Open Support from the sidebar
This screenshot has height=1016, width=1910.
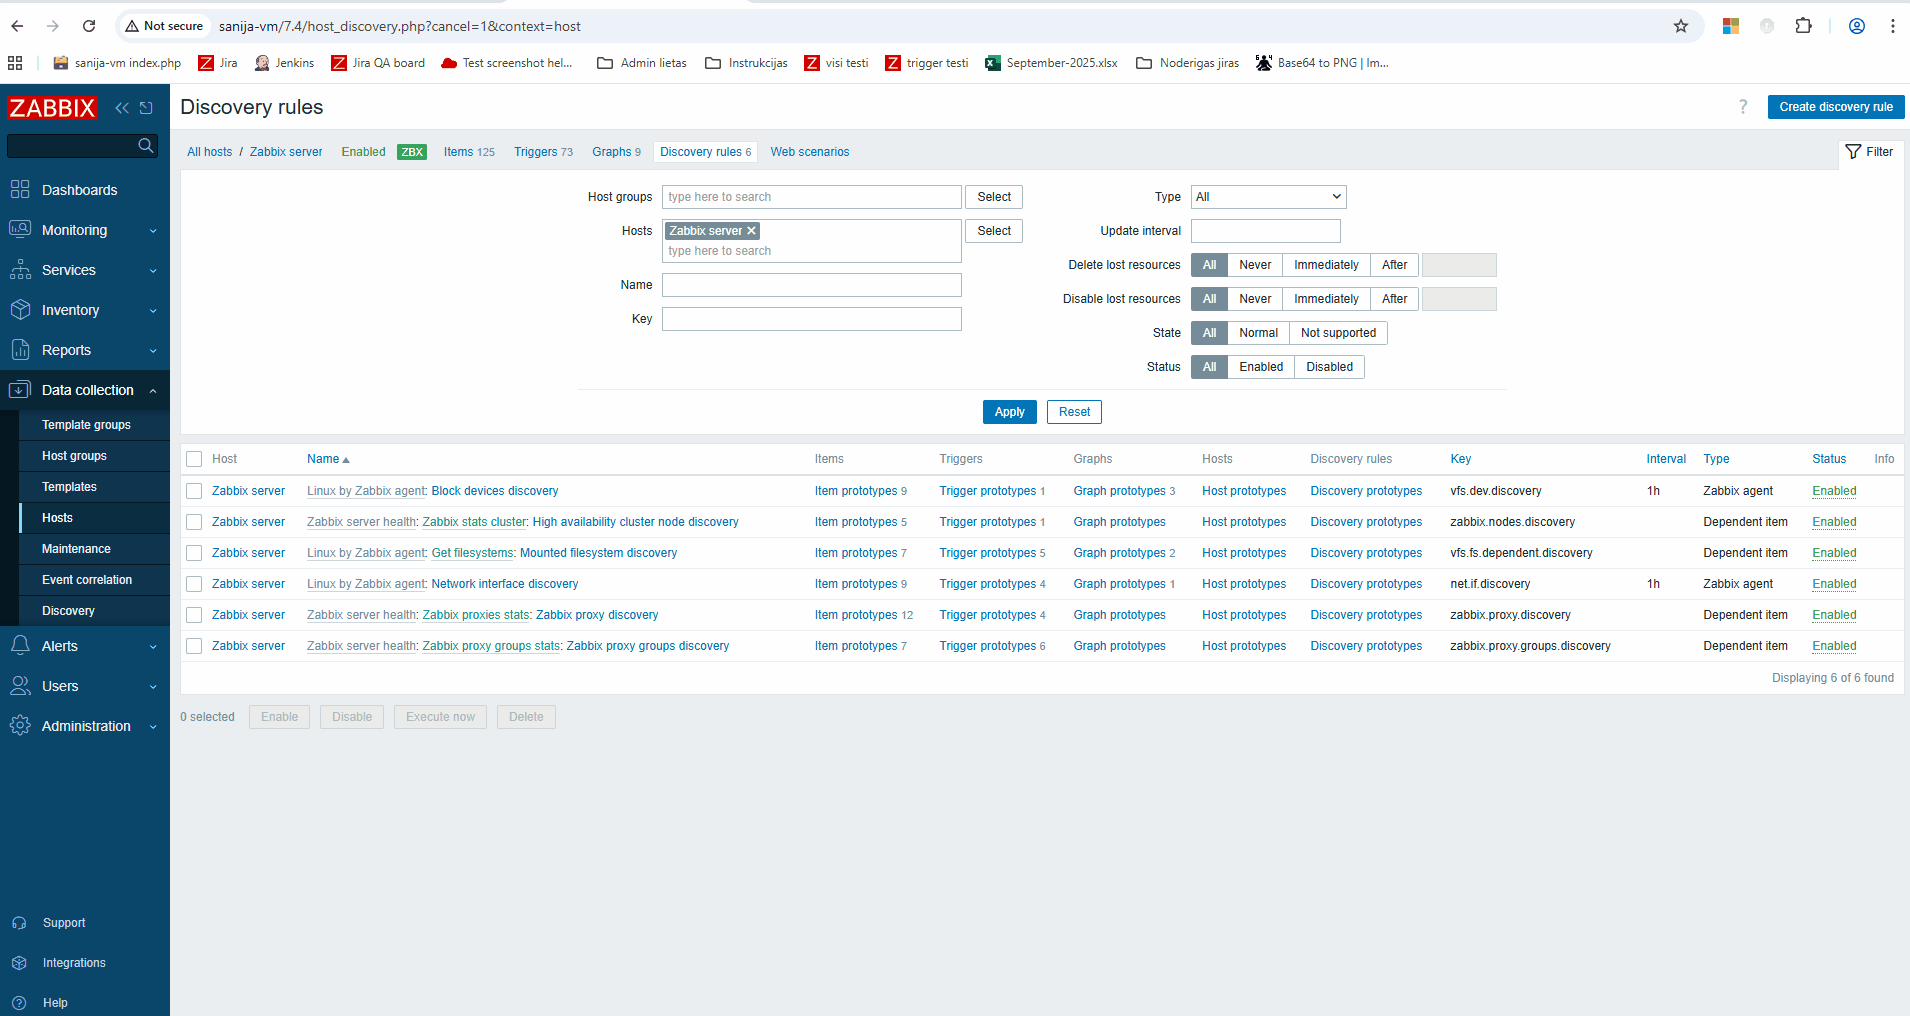tap(64, 923)
